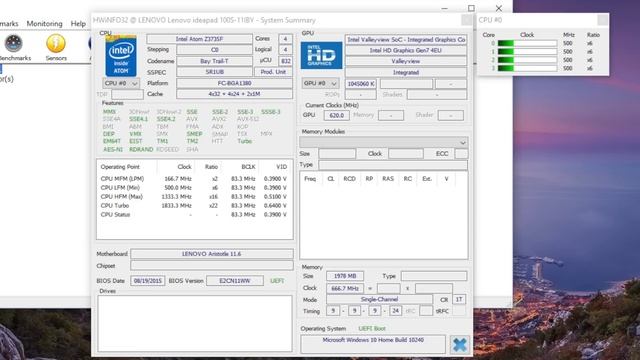The width and height of the screenshot is (640, 360).
Task: Click the UEFI label beside BIOS Version
Action: (x=277, y=281)
